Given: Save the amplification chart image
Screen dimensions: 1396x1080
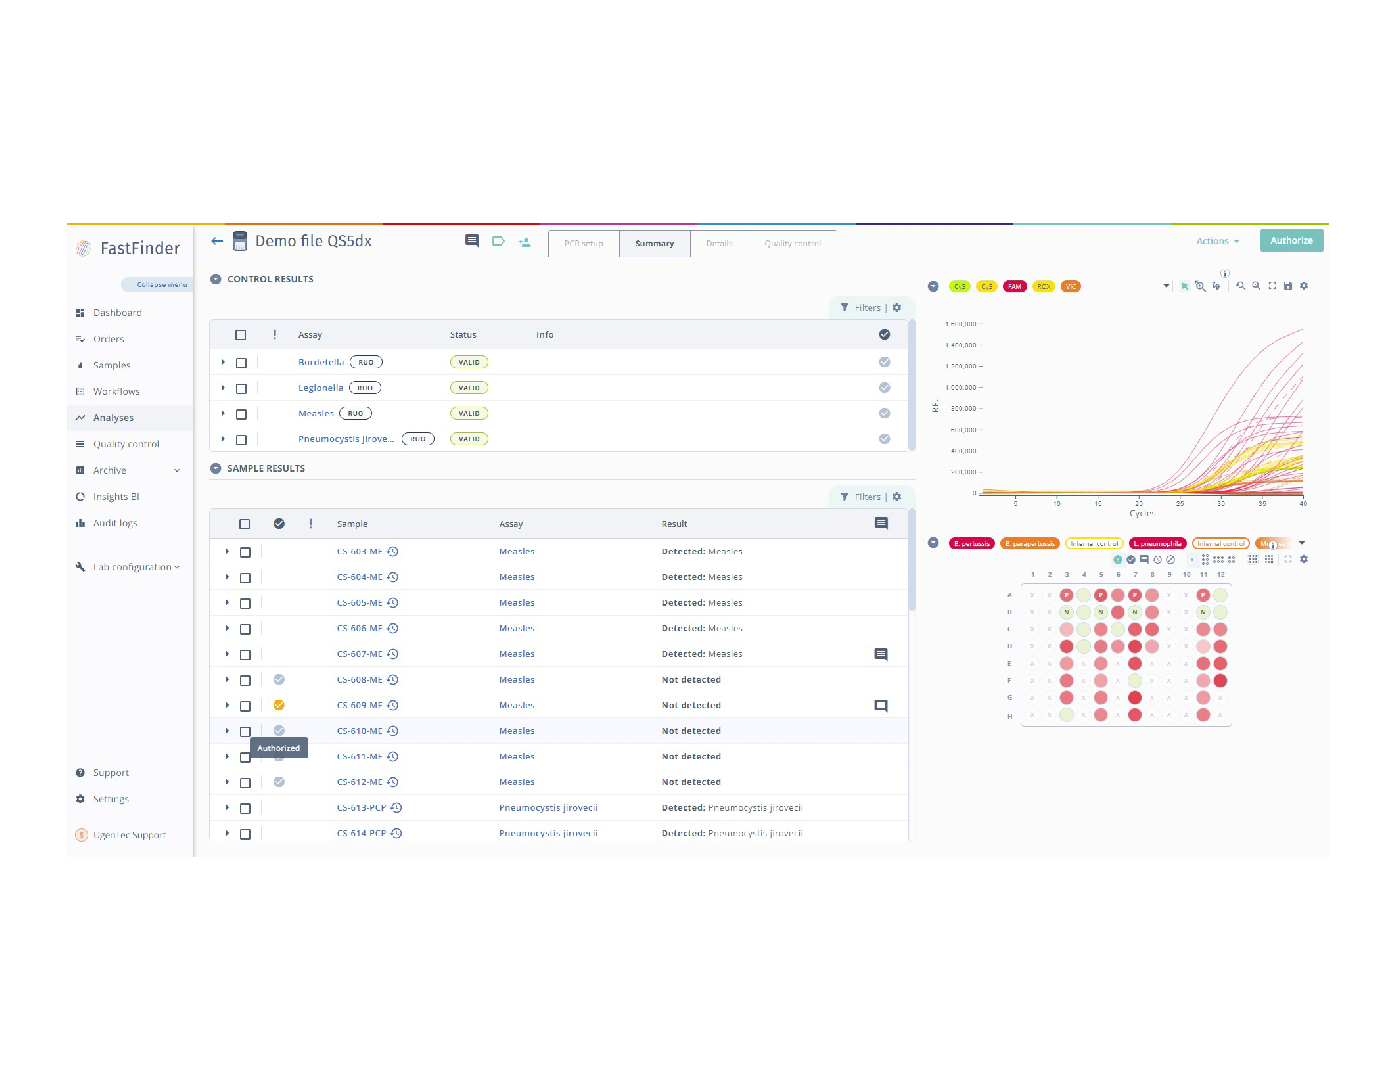Looking at the screenshot, I should point(1288,286).
